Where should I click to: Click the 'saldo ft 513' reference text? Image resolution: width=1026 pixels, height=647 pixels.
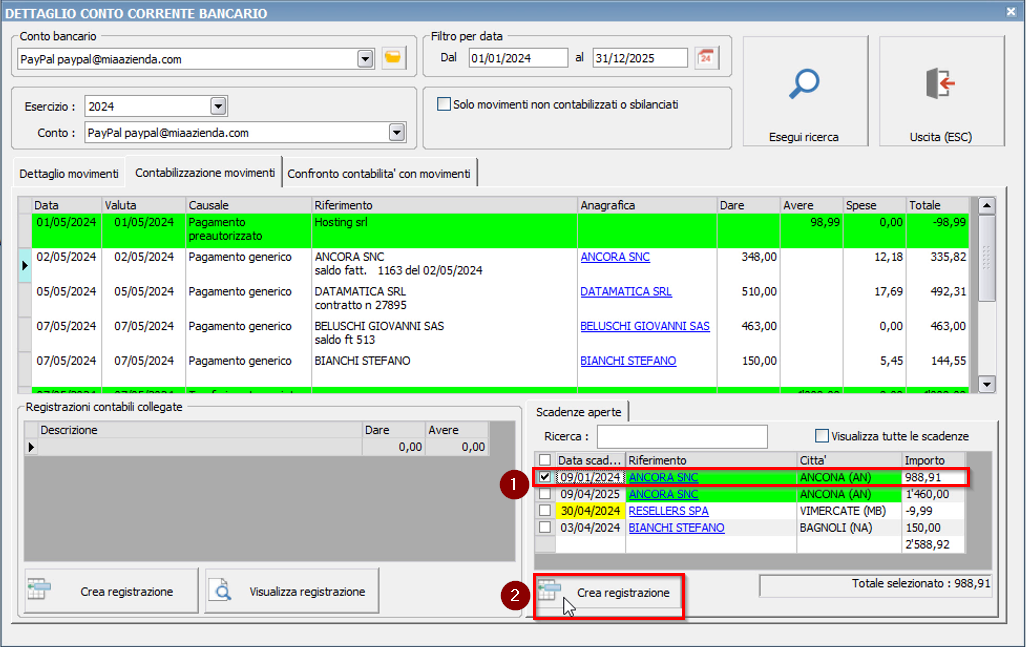pyautogui.click(x=345, y=340)
